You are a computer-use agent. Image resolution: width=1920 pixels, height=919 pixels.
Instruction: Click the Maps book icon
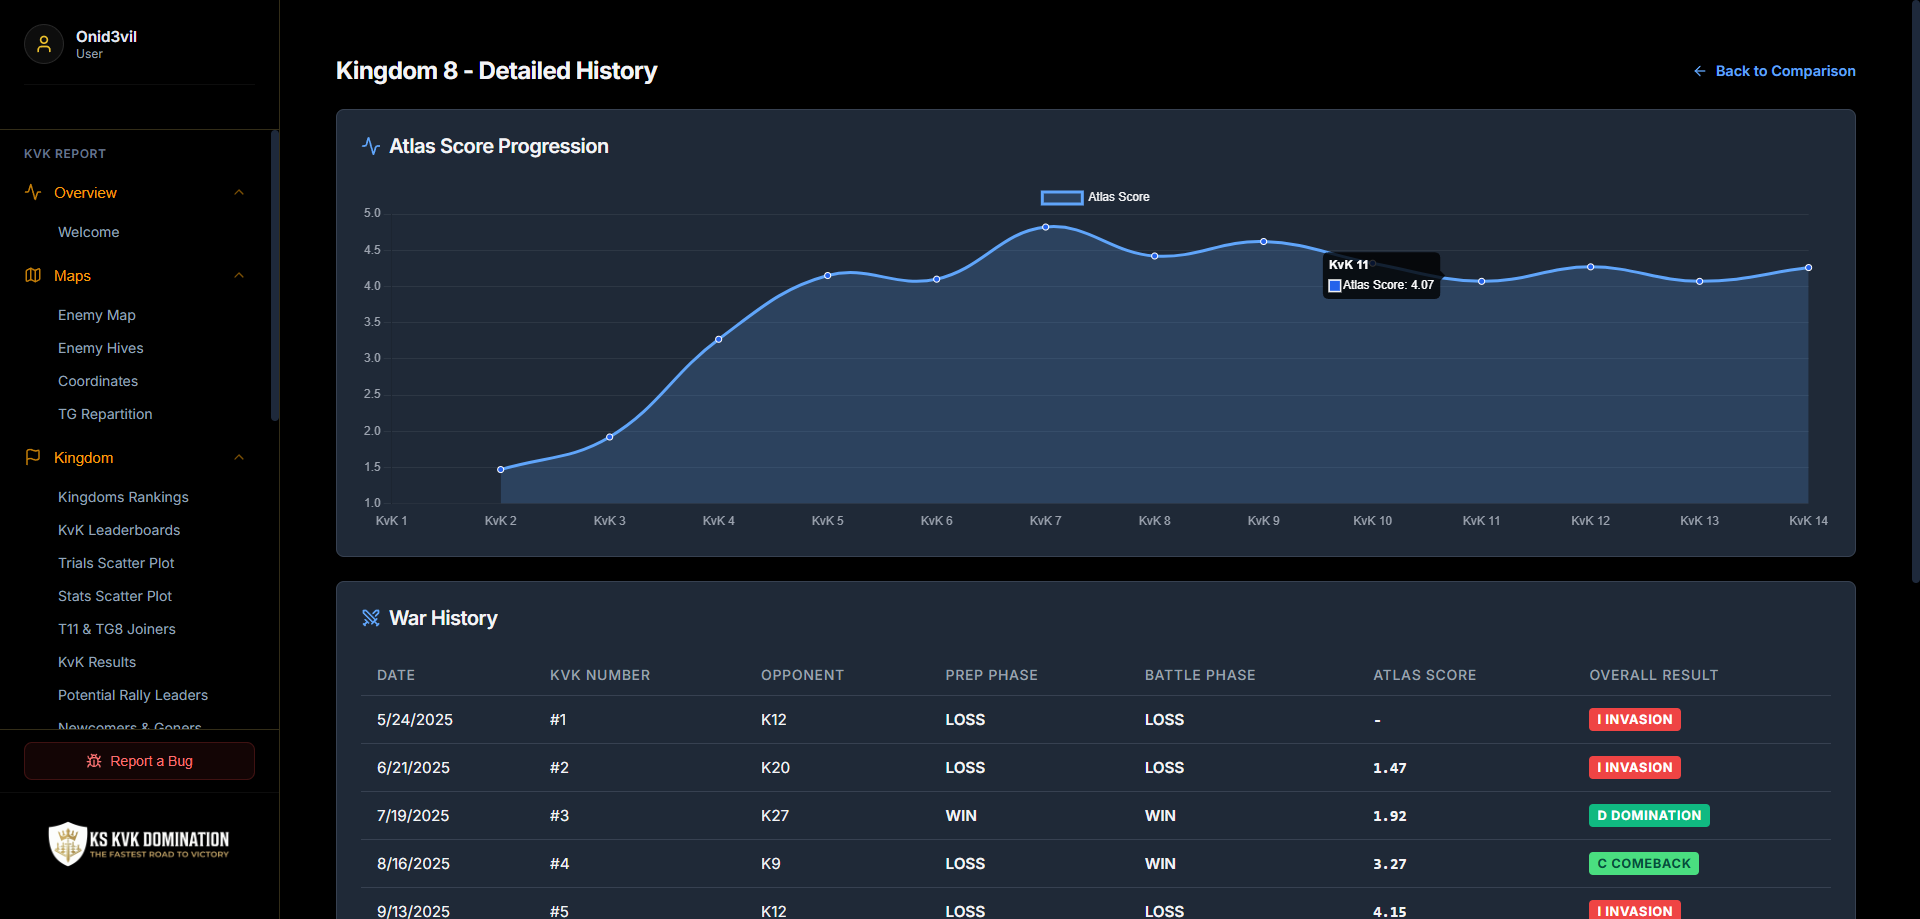pos(33,275)
